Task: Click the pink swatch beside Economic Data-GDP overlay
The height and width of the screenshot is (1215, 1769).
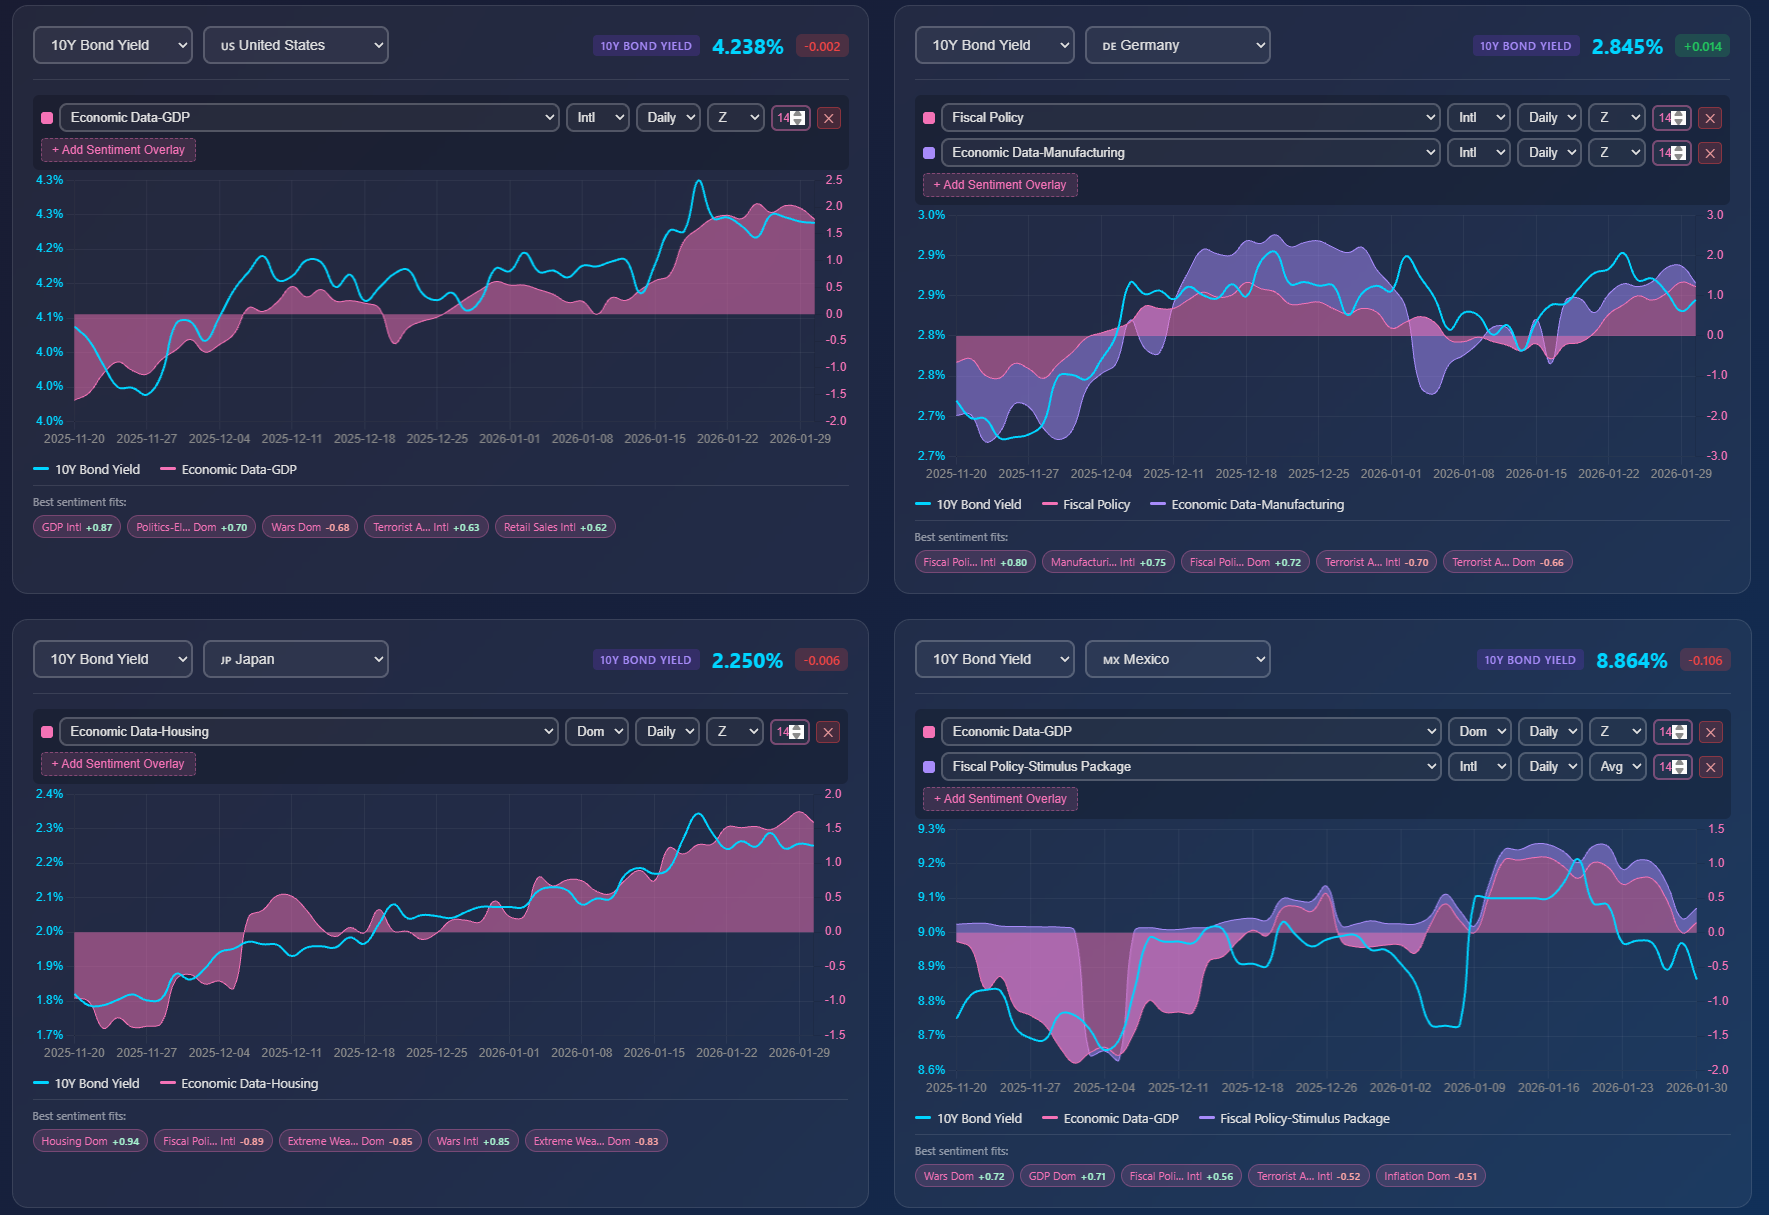Action: coord(46,117)
